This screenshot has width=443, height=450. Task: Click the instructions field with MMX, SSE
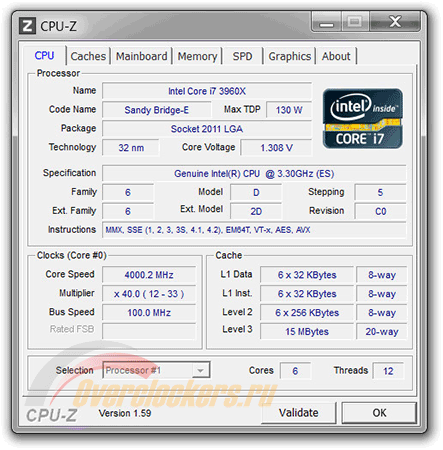254,230
